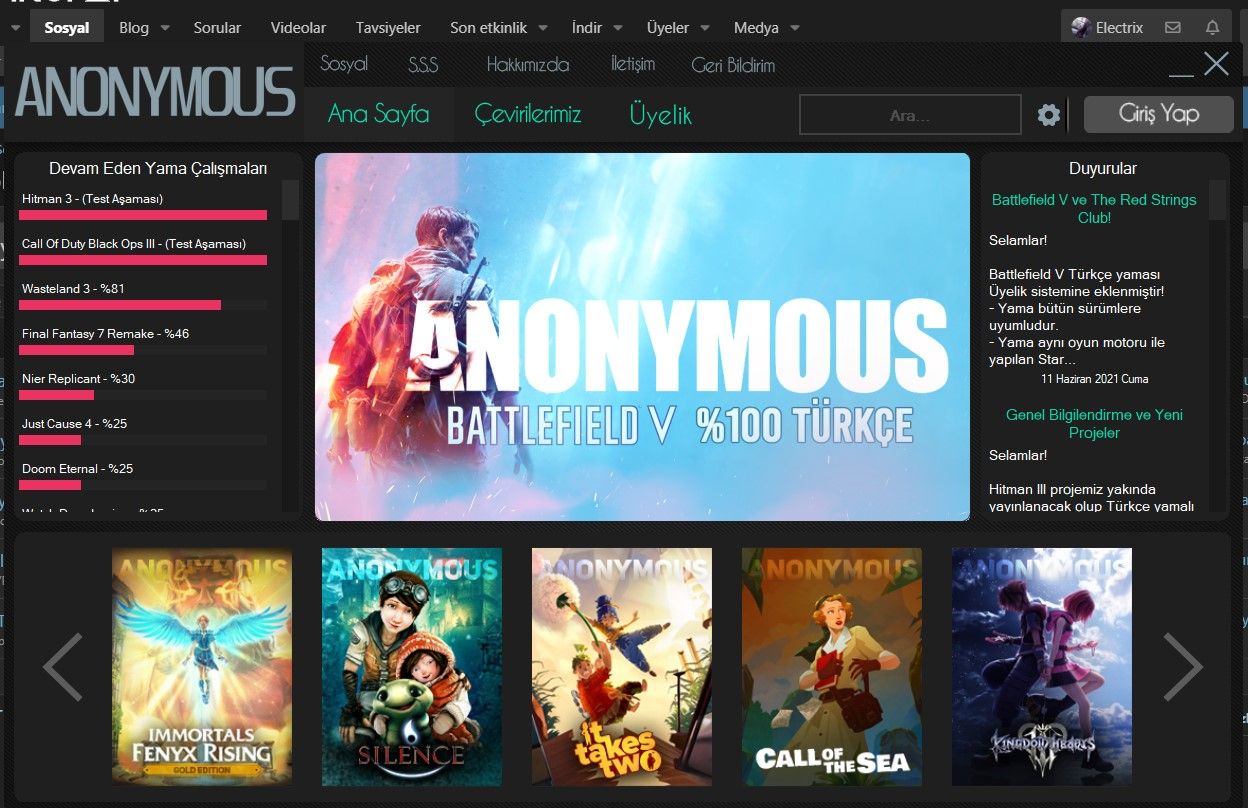
Task: Click the 11 Haziran 2021 Cuma date
Action: point(1095,379)
